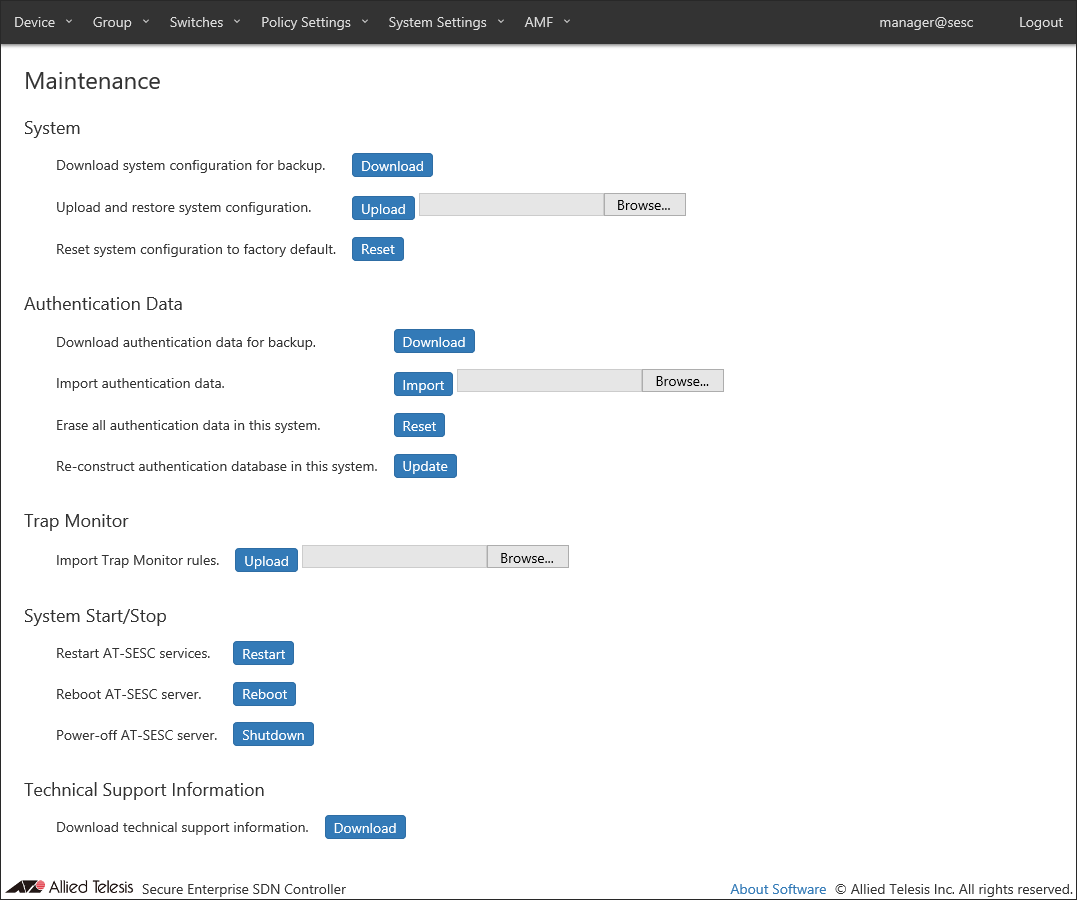Open the System Settings menu

pos(446,22)
